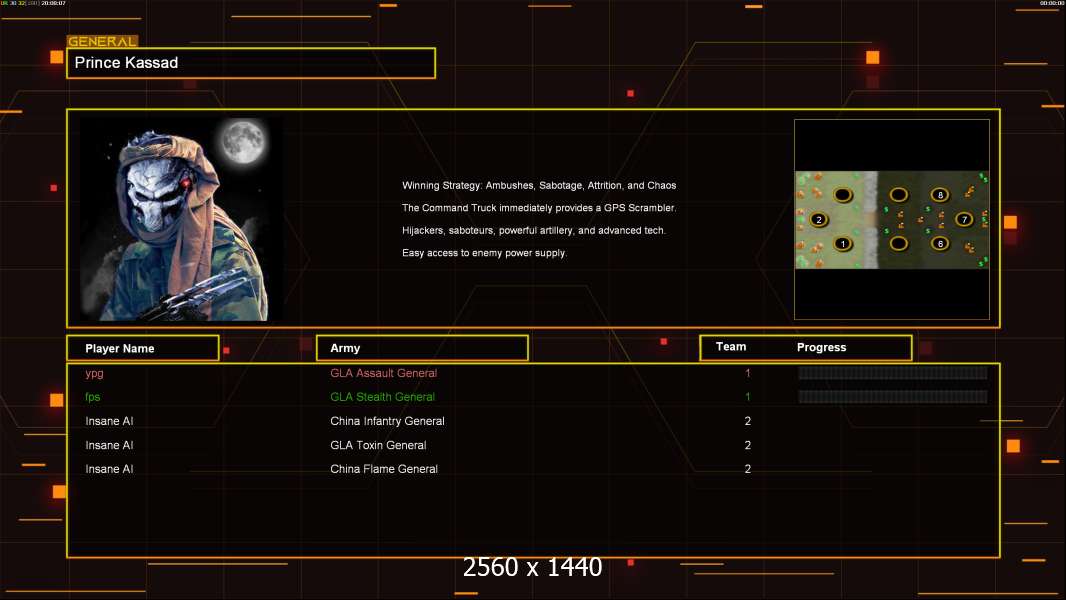
Task: Click the GLA Toxin General army entry
Action: click(x=378, y=445)
